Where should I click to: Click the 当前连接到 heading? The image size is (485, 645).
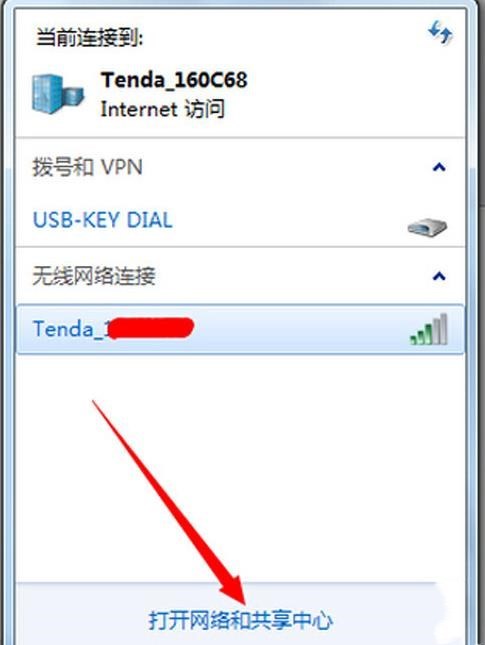pyautogui.click(x=89, y=38)
